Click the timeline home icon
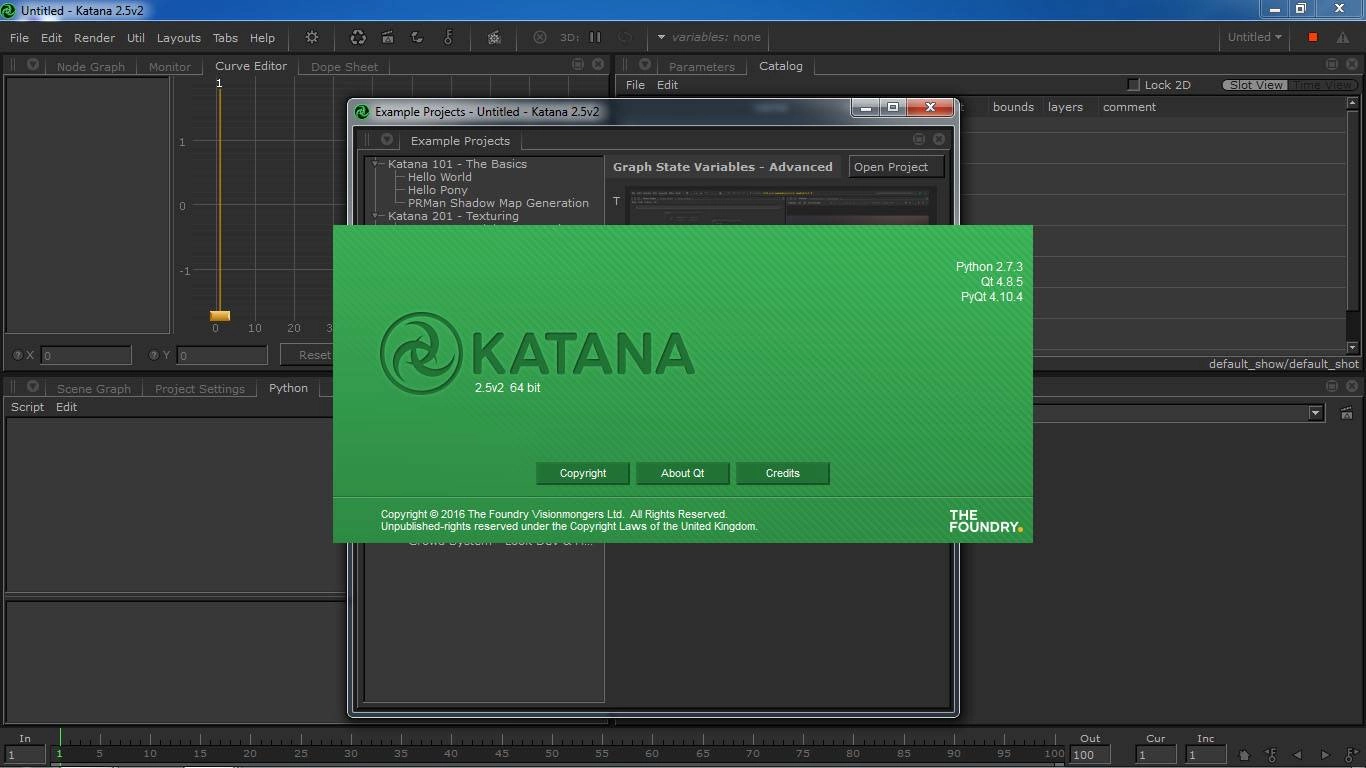The image size is (1366, 768). (x=1244, y=755)
